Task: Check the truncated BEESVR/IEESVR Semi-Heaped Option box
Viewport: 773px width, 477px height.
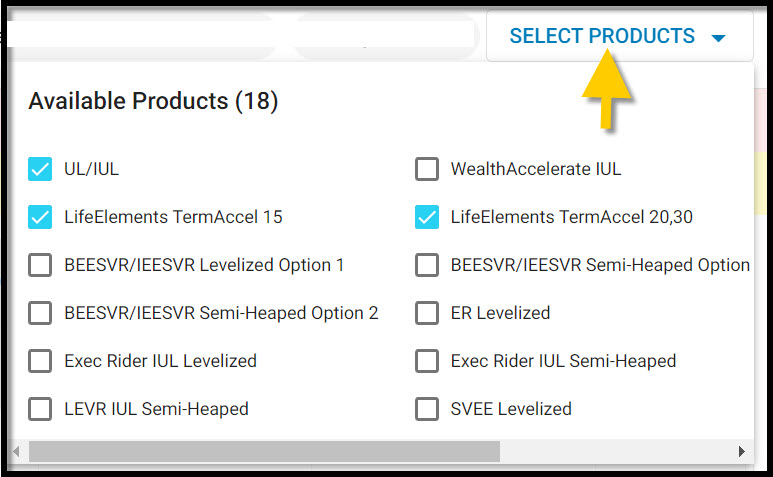Action: click(427, 265)
